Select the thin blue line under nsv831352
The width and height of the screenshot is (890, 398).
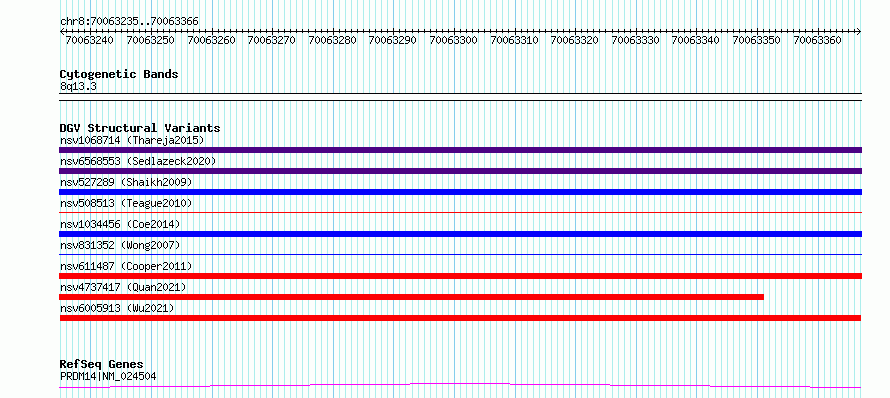click(460, 255)
